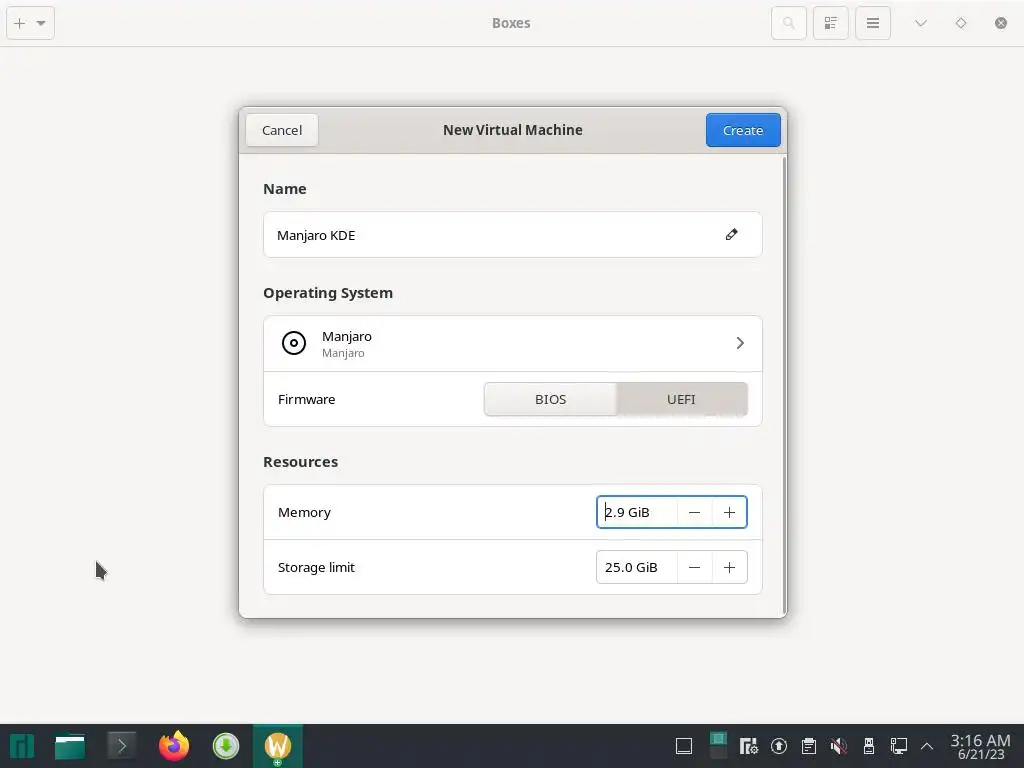
Task: Open the file manager from taskbar
Action: click(x=70, y=746)
